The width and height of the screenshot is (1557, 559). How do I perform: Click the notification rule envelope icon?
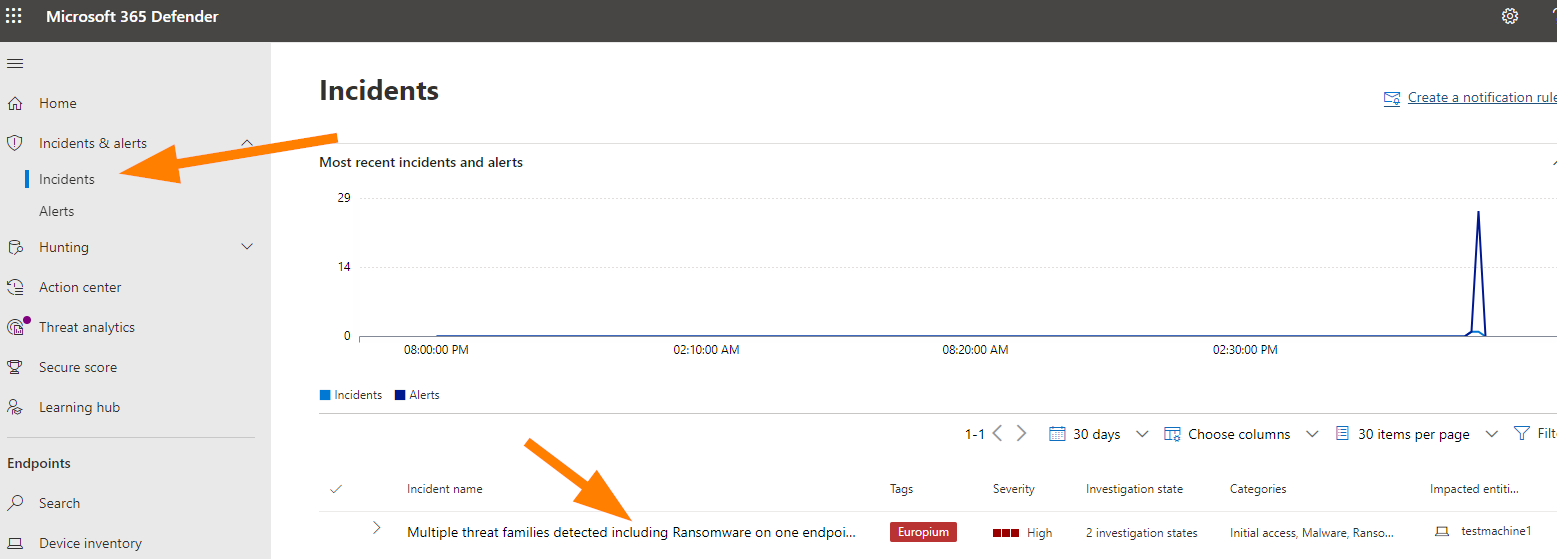point(1392,98)
